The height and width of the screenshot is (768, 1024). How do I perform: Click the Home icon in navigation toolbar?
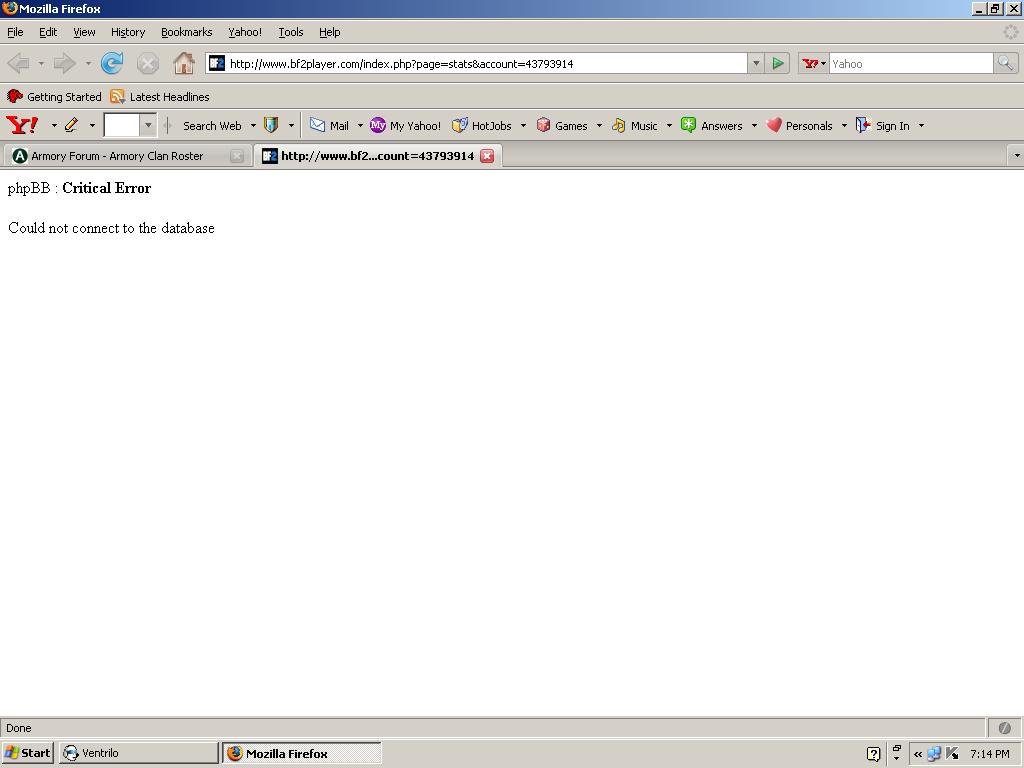point(183,63)
